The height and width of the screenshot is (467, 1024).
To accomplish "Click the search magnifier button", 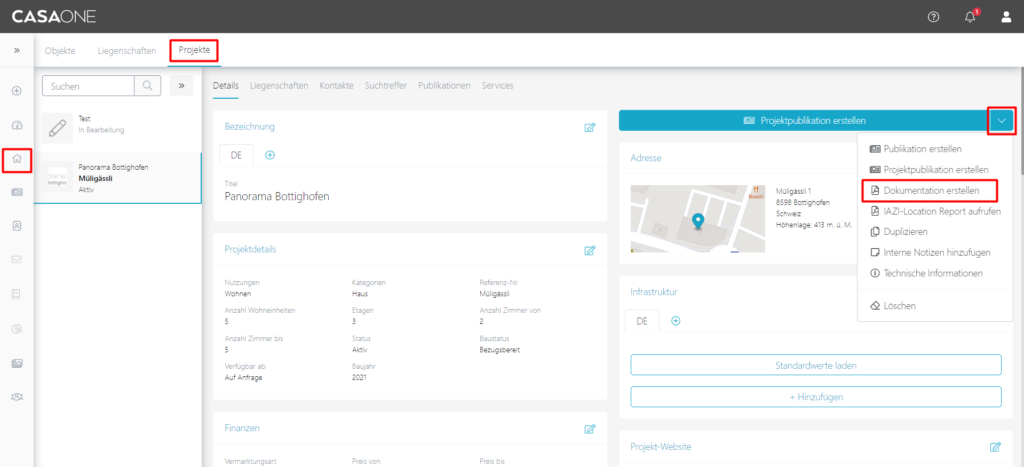I will point(147,87).
